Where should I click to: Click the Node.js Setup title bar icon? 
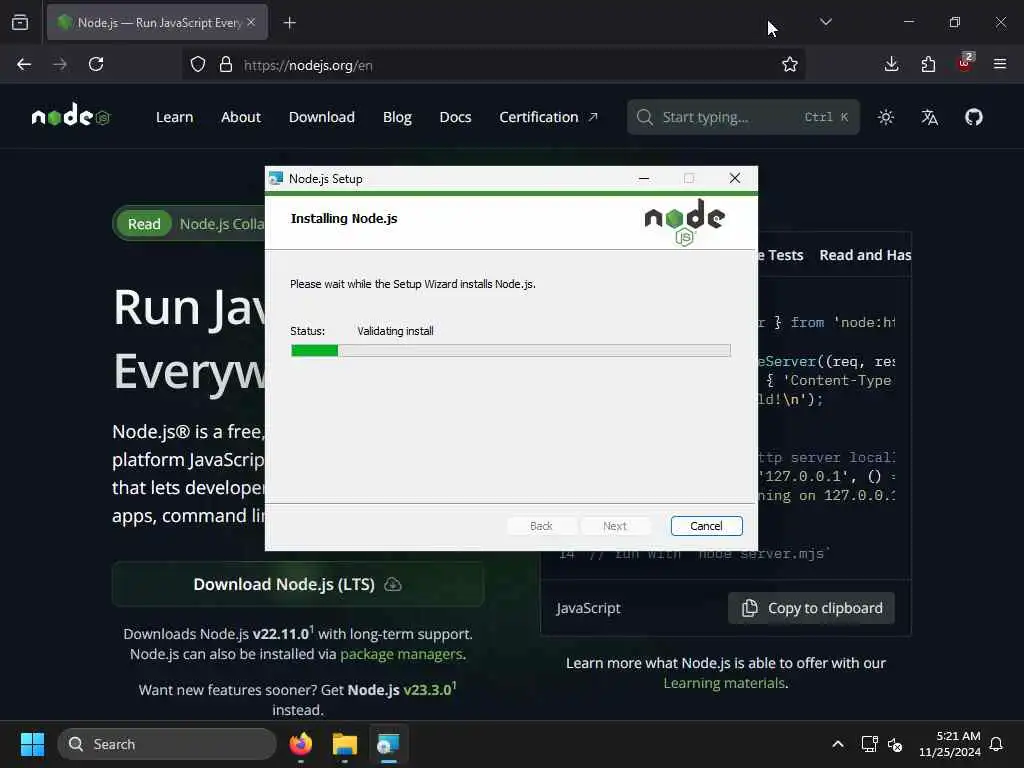(x=276, y=178)
